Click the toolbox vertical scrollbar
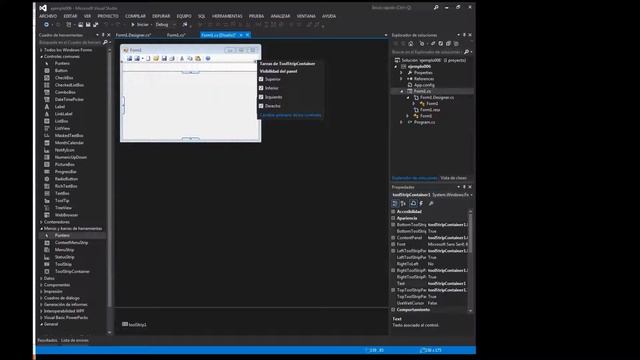The width and height of the screenshot is (640, 360). click(x=109, y=191)
